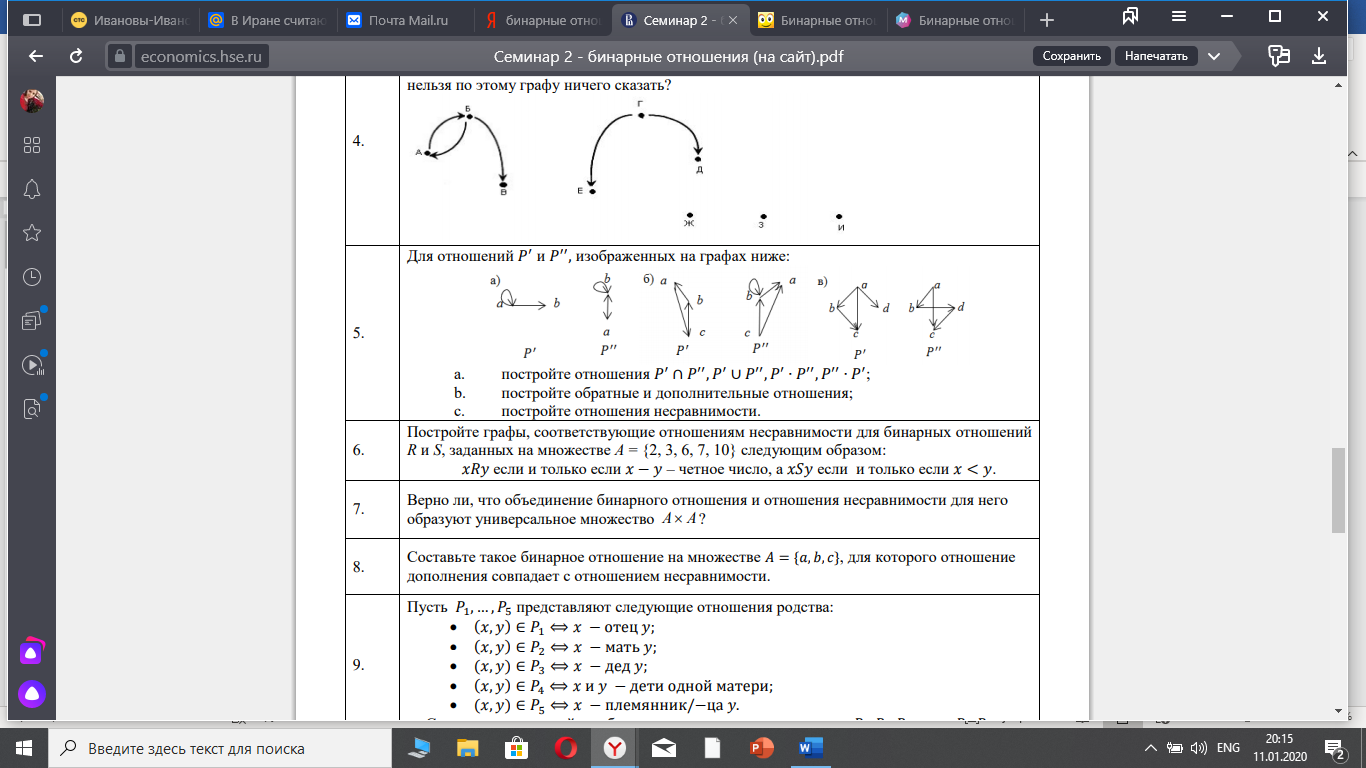Launch Opera browser from the taskbar
This screenshot has height=768, width=1366.
coord(565,748)
